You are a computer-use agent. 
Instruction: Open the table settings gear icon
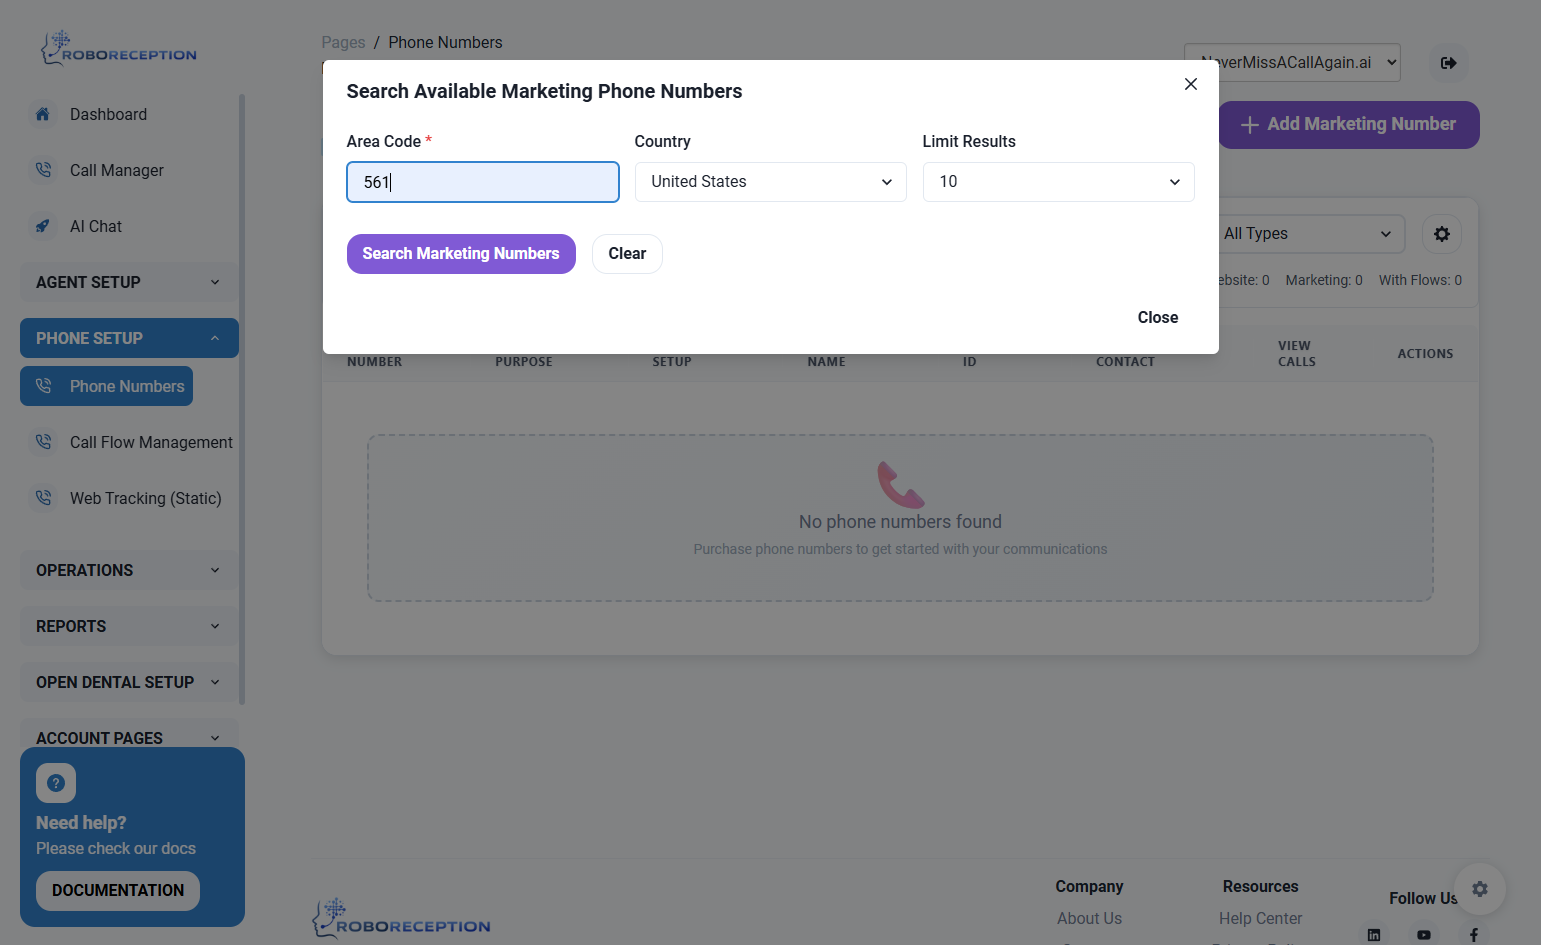point(1442,234)
